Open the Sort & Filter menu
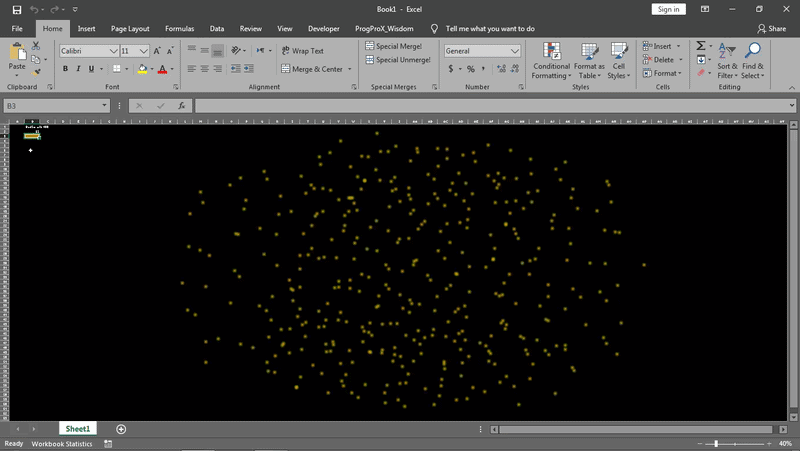 pyautogui.click(x=727, y=61)
